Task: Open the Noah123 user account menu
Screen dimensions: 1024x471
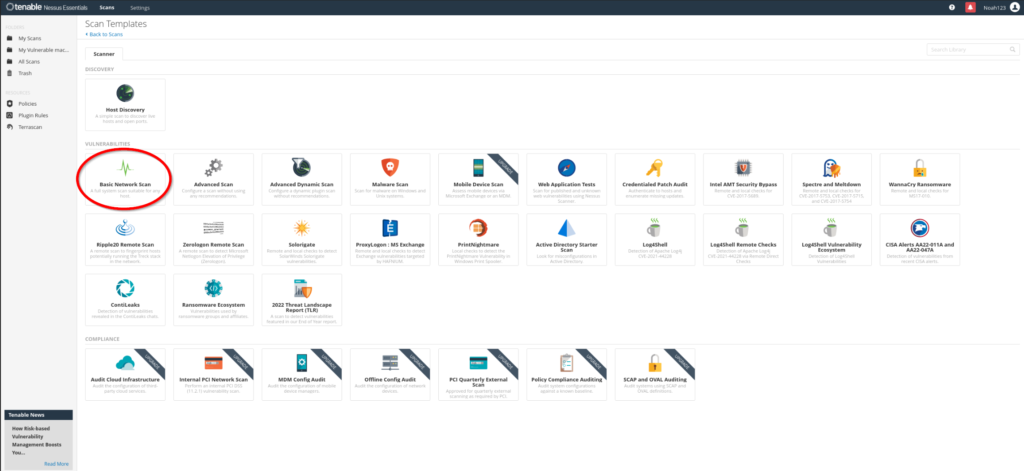Action: coord(1000,7)
